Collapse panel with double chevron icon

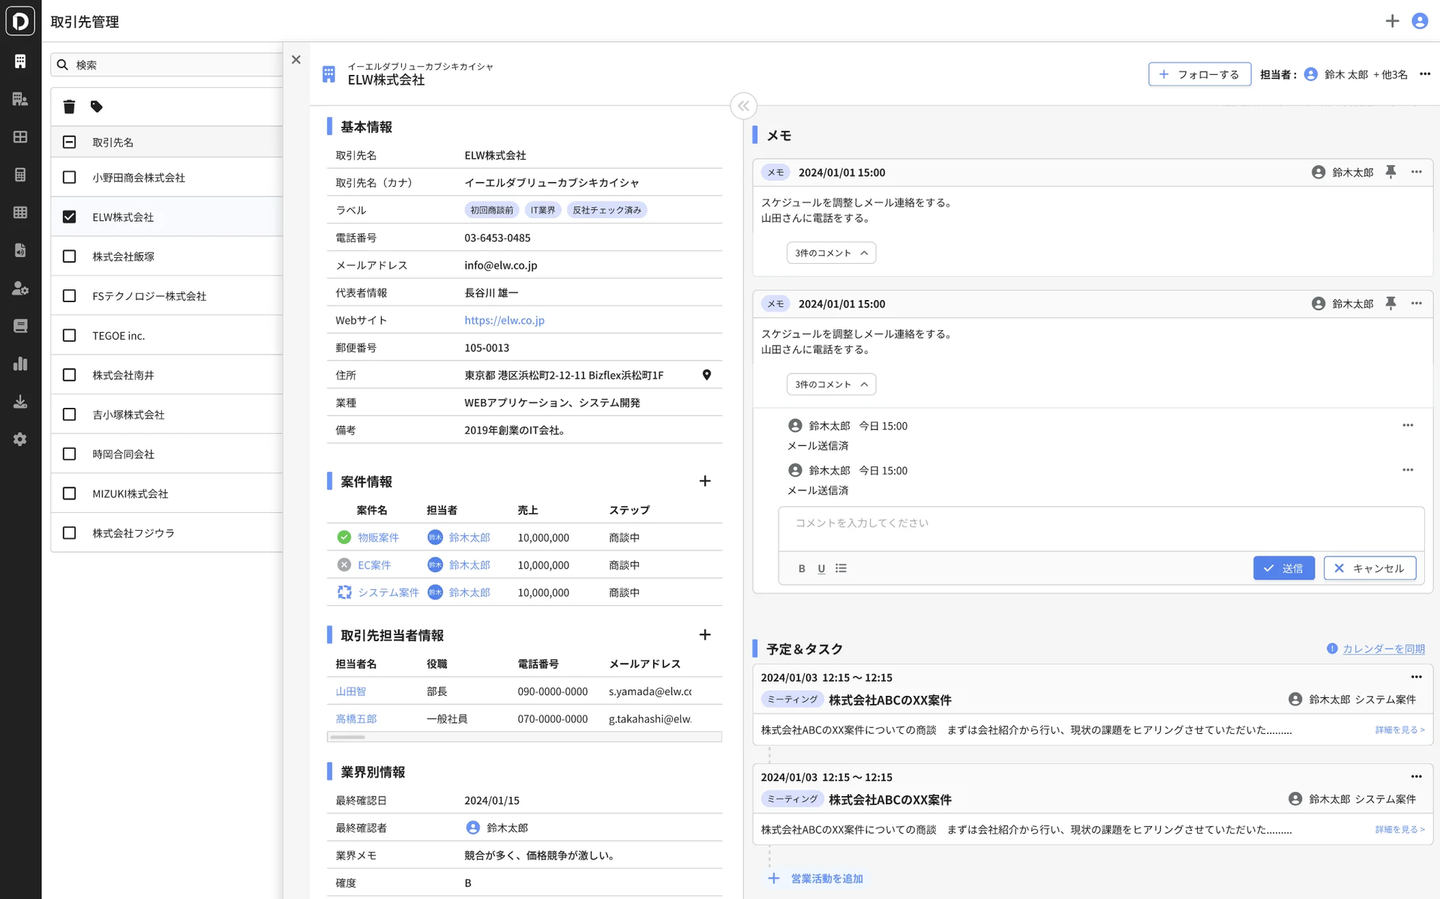[x=743, y=106]
